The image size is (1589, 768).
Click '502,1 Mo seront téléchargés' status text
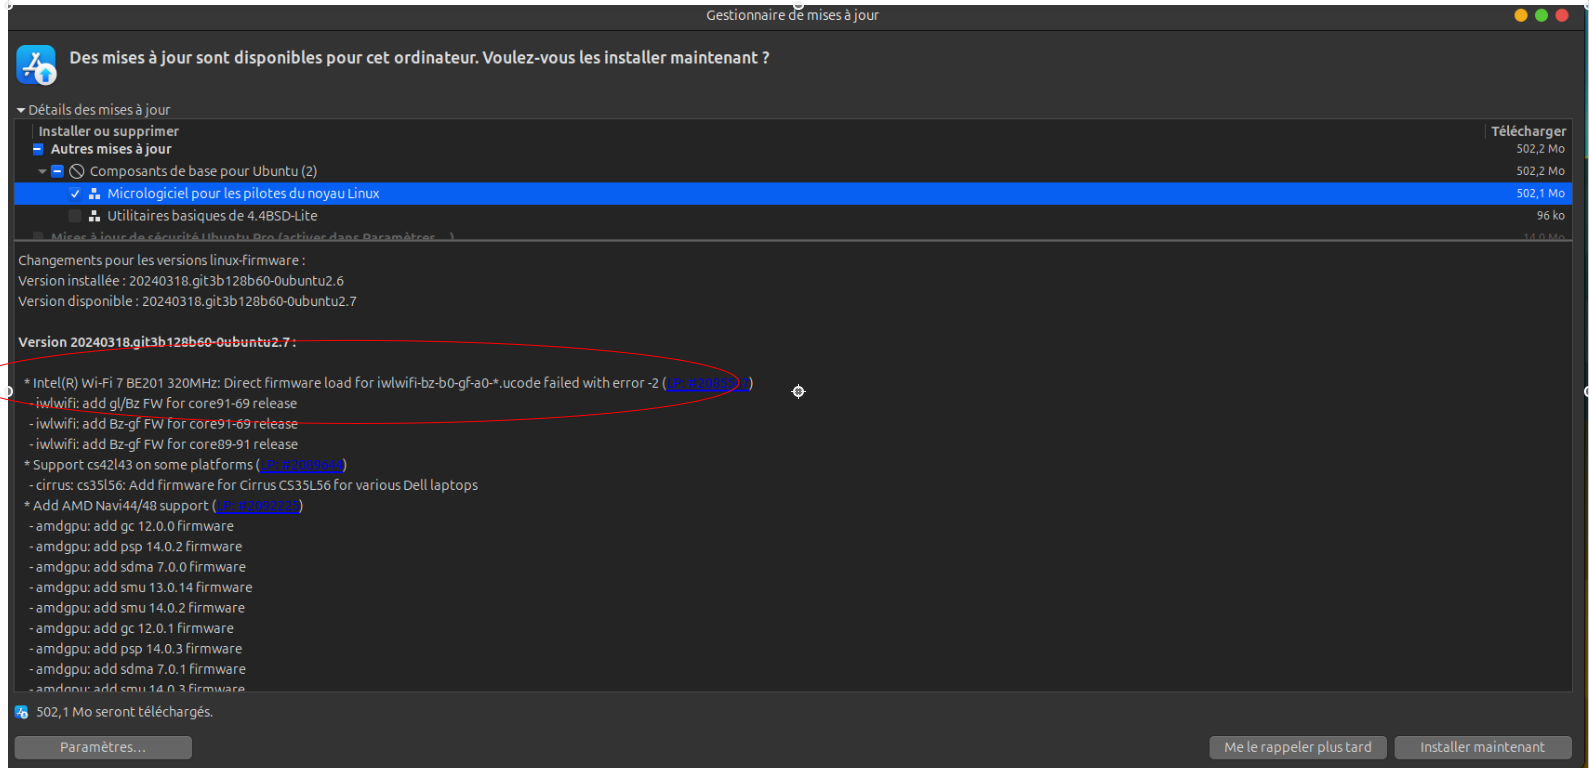[125, 712]
